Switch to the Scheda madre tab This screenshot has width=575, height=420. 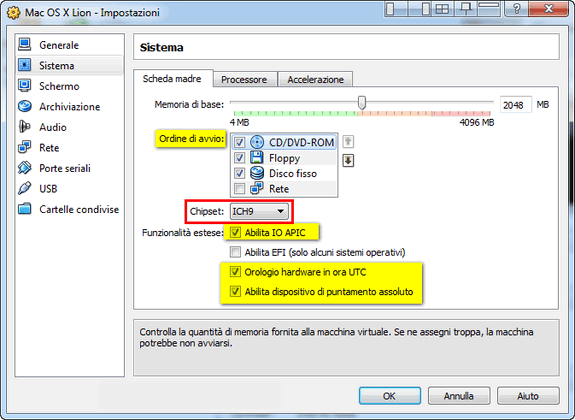(x=172, y=78)
